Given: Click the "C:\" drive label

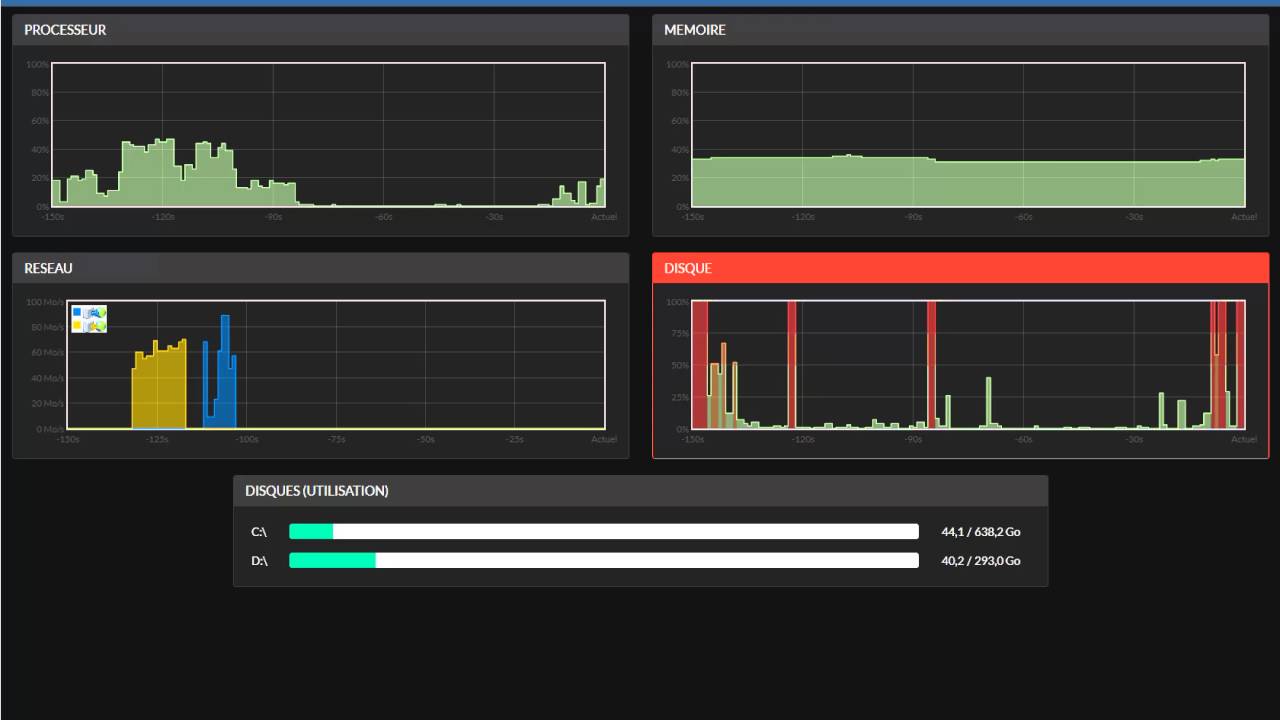Looking at the screenshot, I should click(x=259, y=532).
